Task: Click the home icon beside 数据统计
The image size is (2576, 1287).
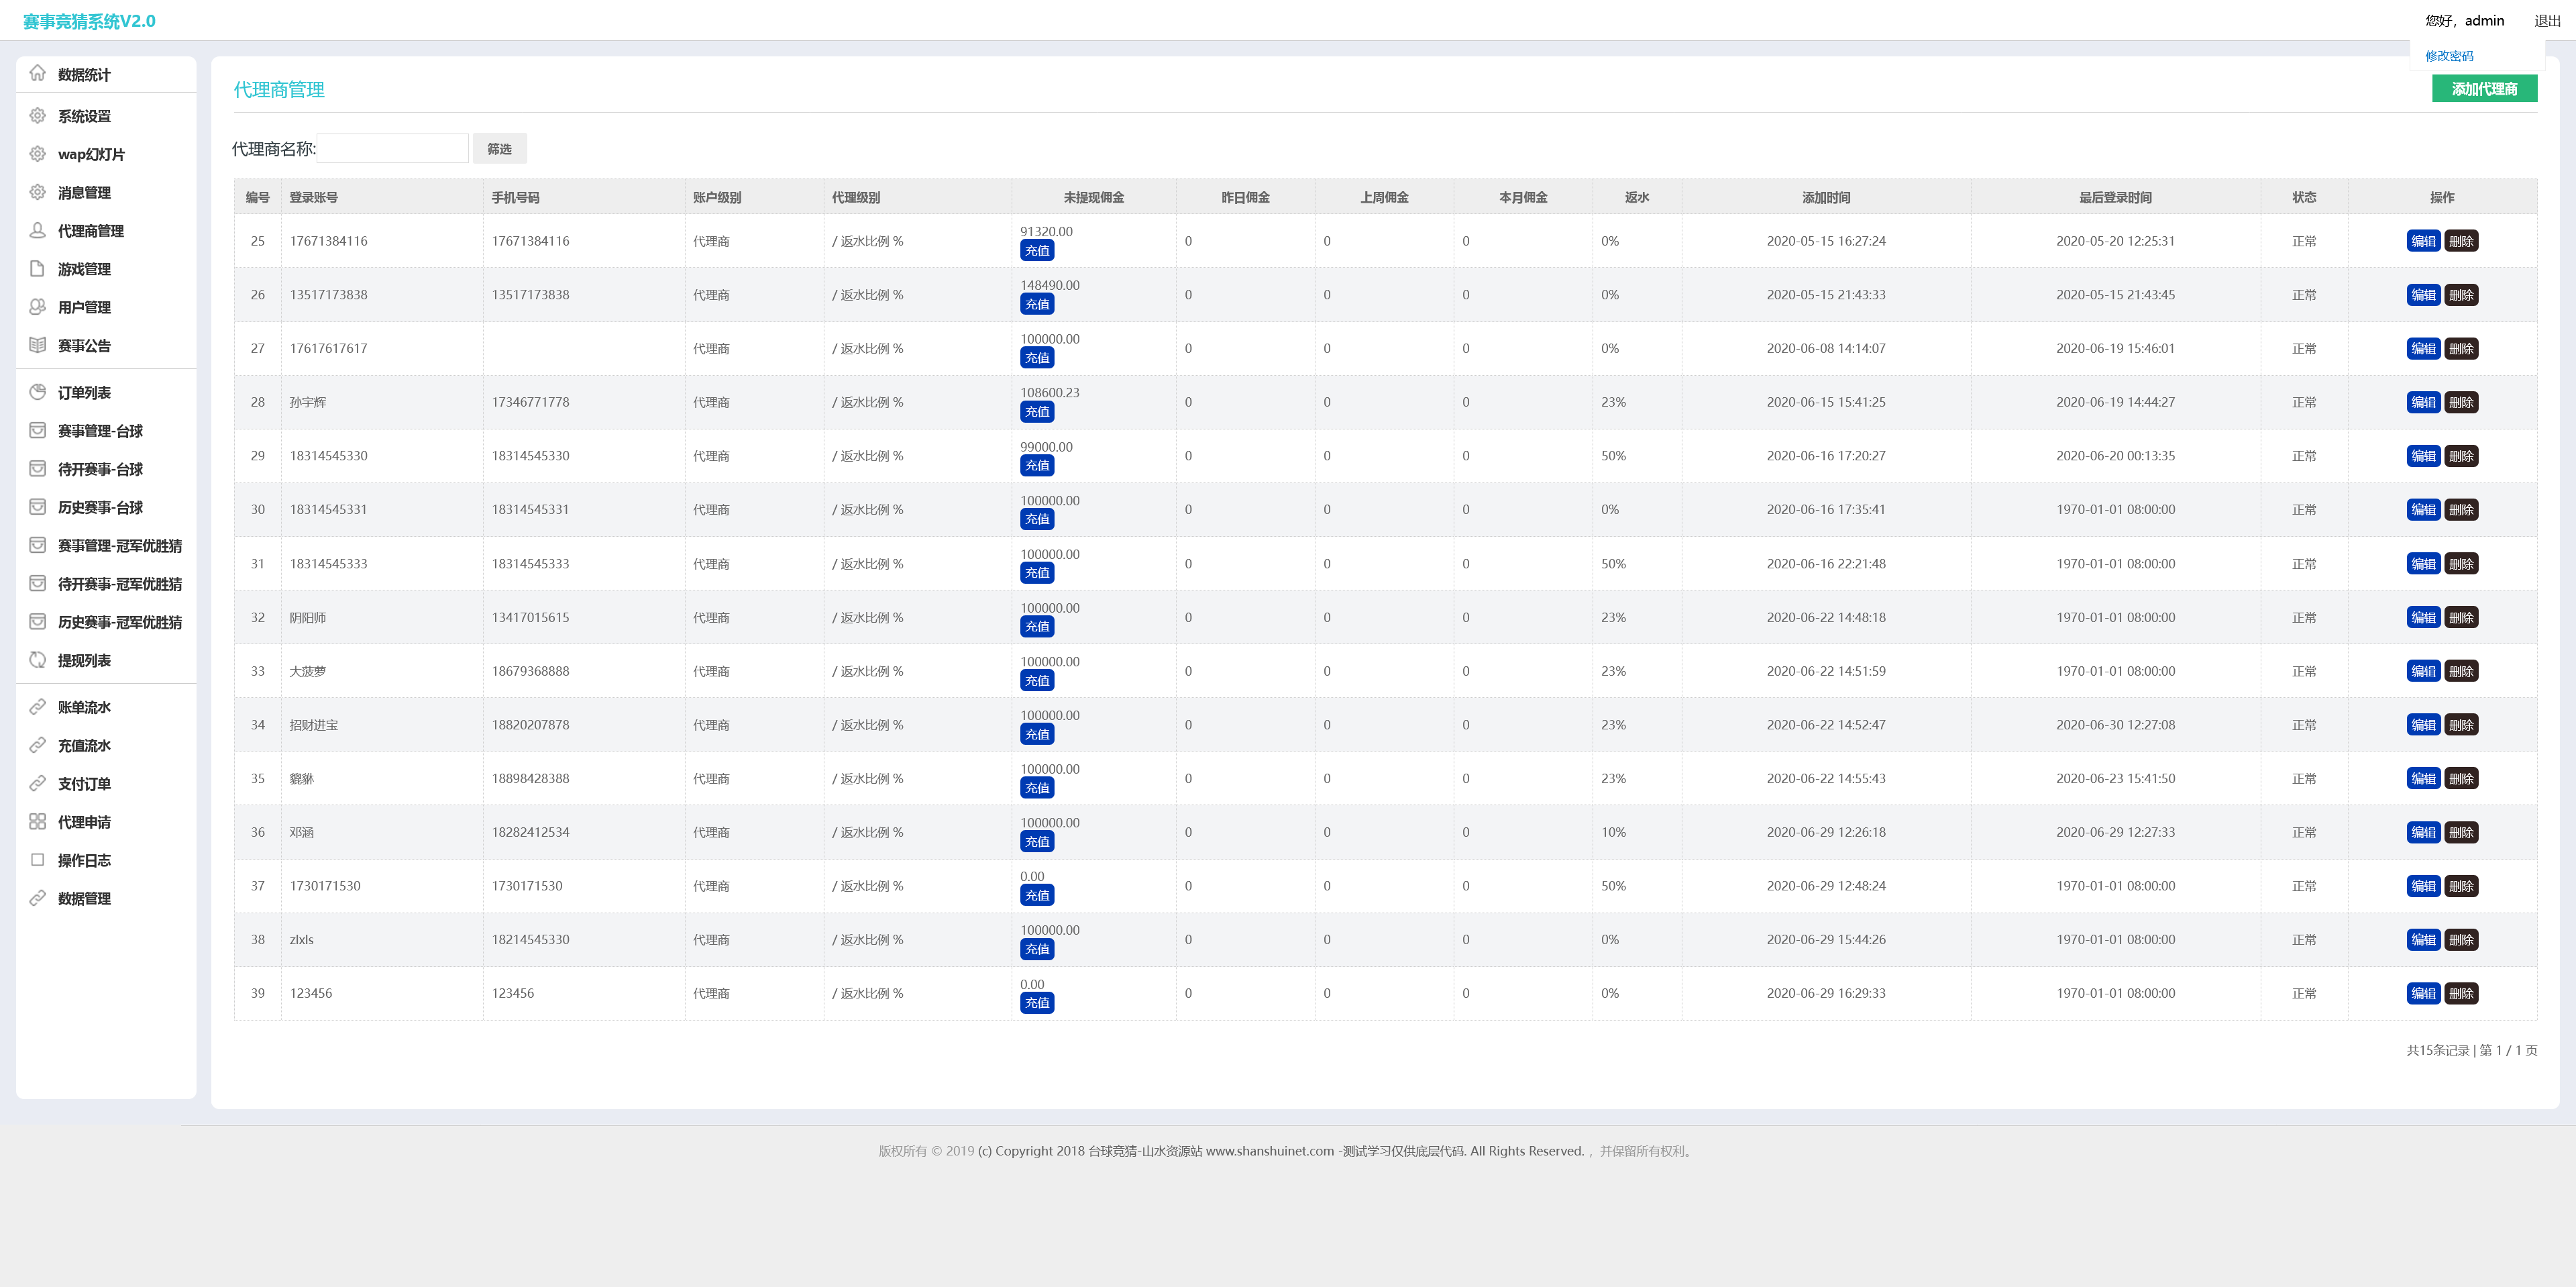Action: pyautogui.click(x=37, y=73)
